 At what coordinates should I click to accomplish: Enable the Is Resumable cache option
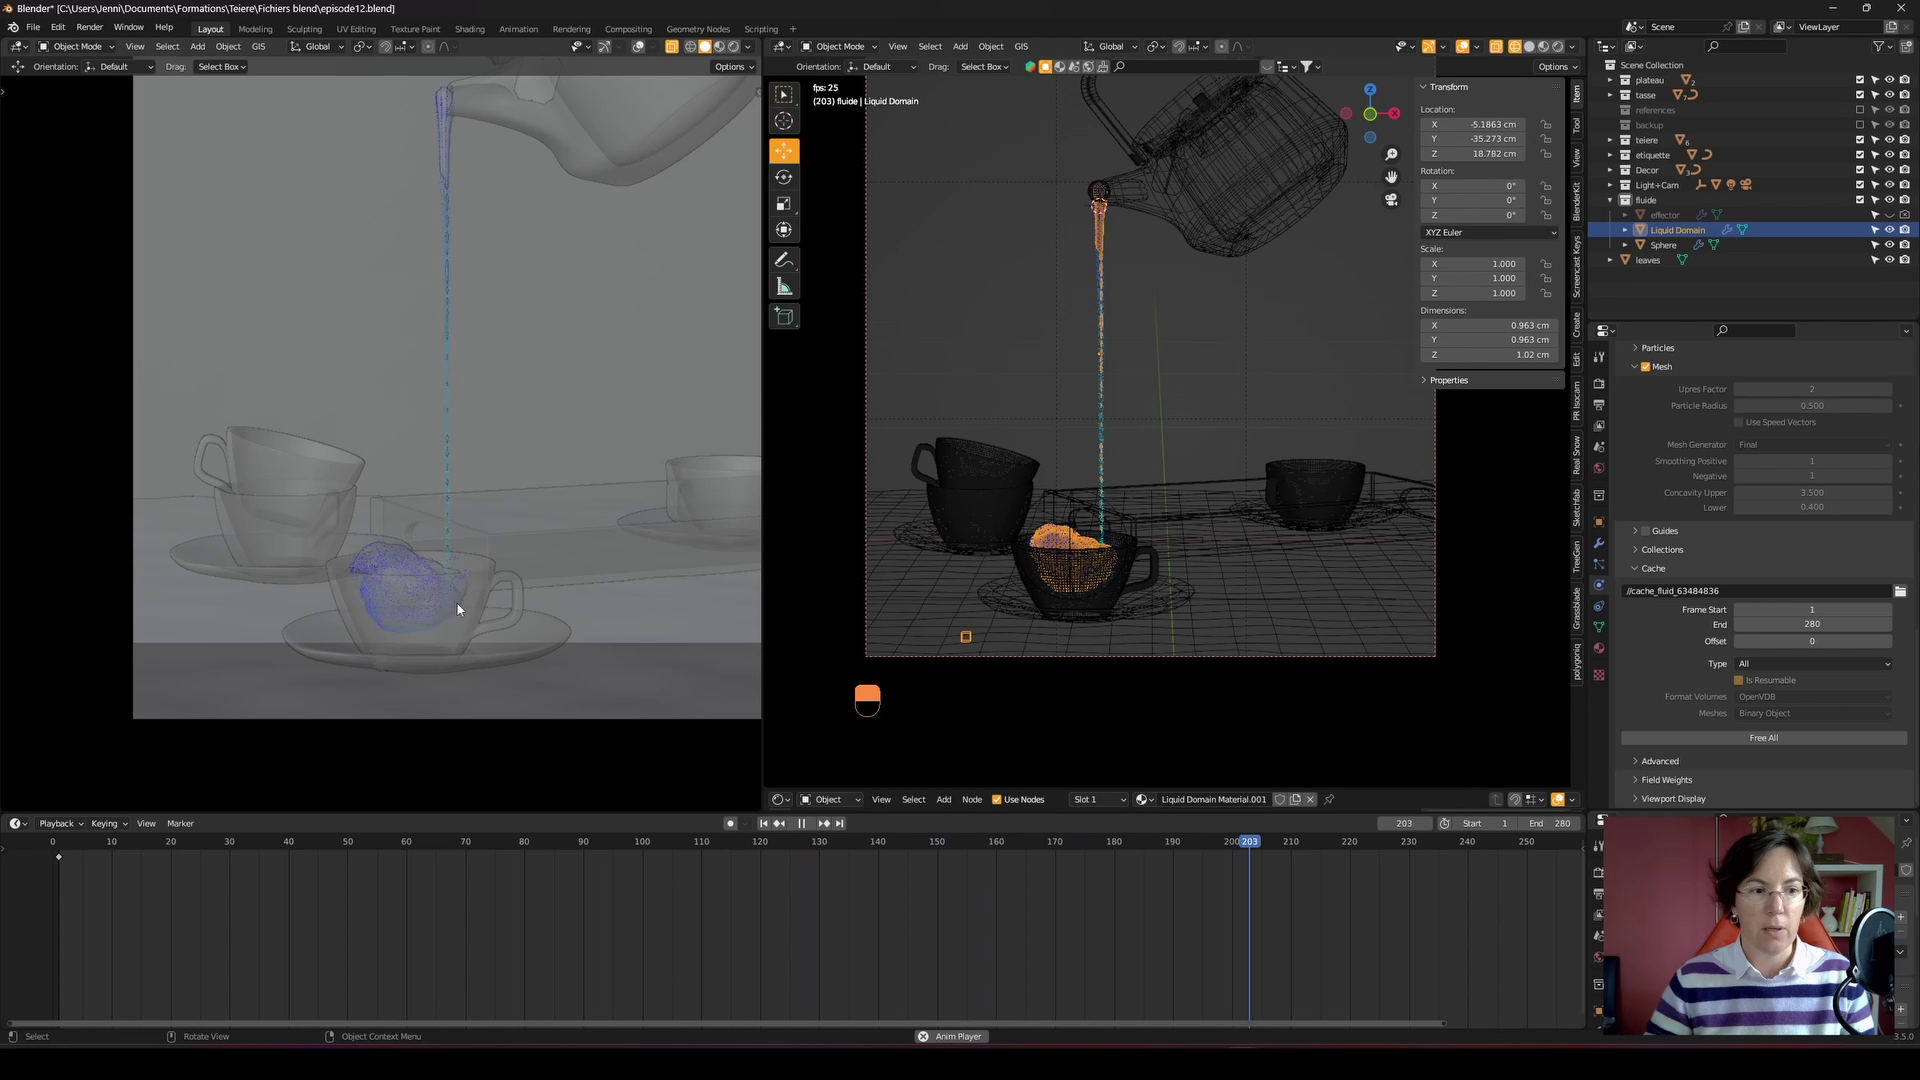1738,680
